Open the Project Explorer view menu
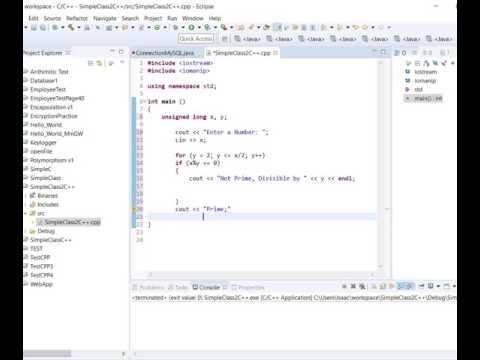Screen dimensions: 480x360 [x=122, y=62]
